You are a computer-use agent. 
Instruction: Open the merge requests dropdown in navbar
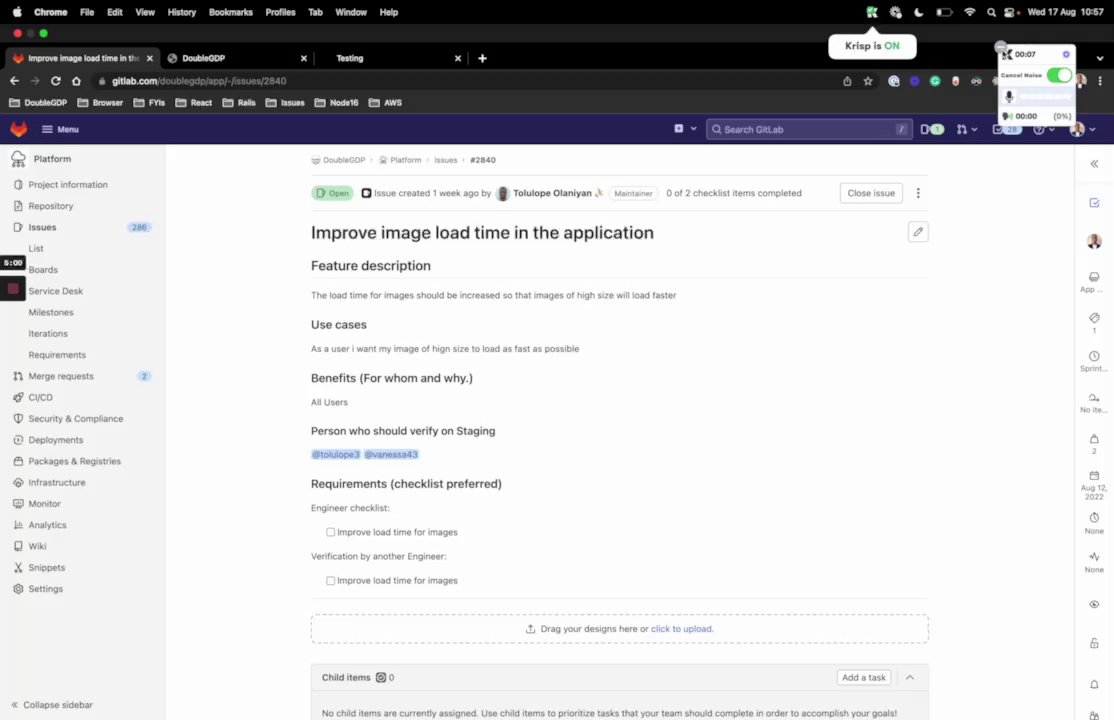pos(966,129)
